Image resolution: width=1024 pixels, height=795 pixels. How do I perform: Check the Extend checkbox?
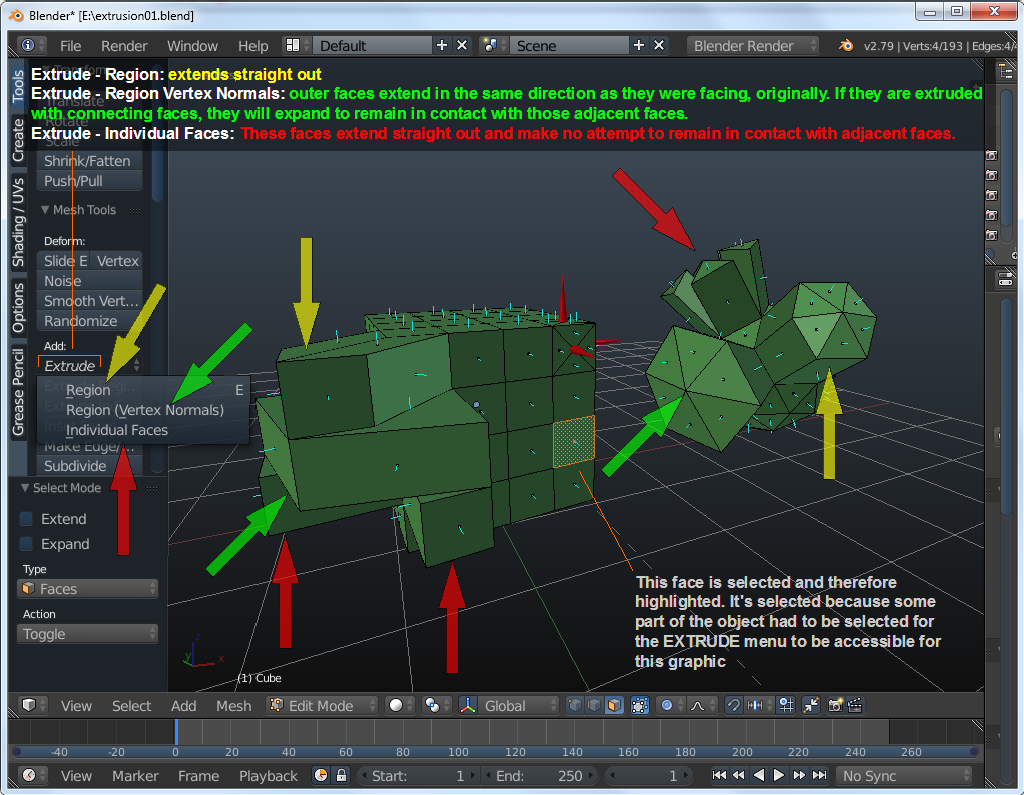27,519
